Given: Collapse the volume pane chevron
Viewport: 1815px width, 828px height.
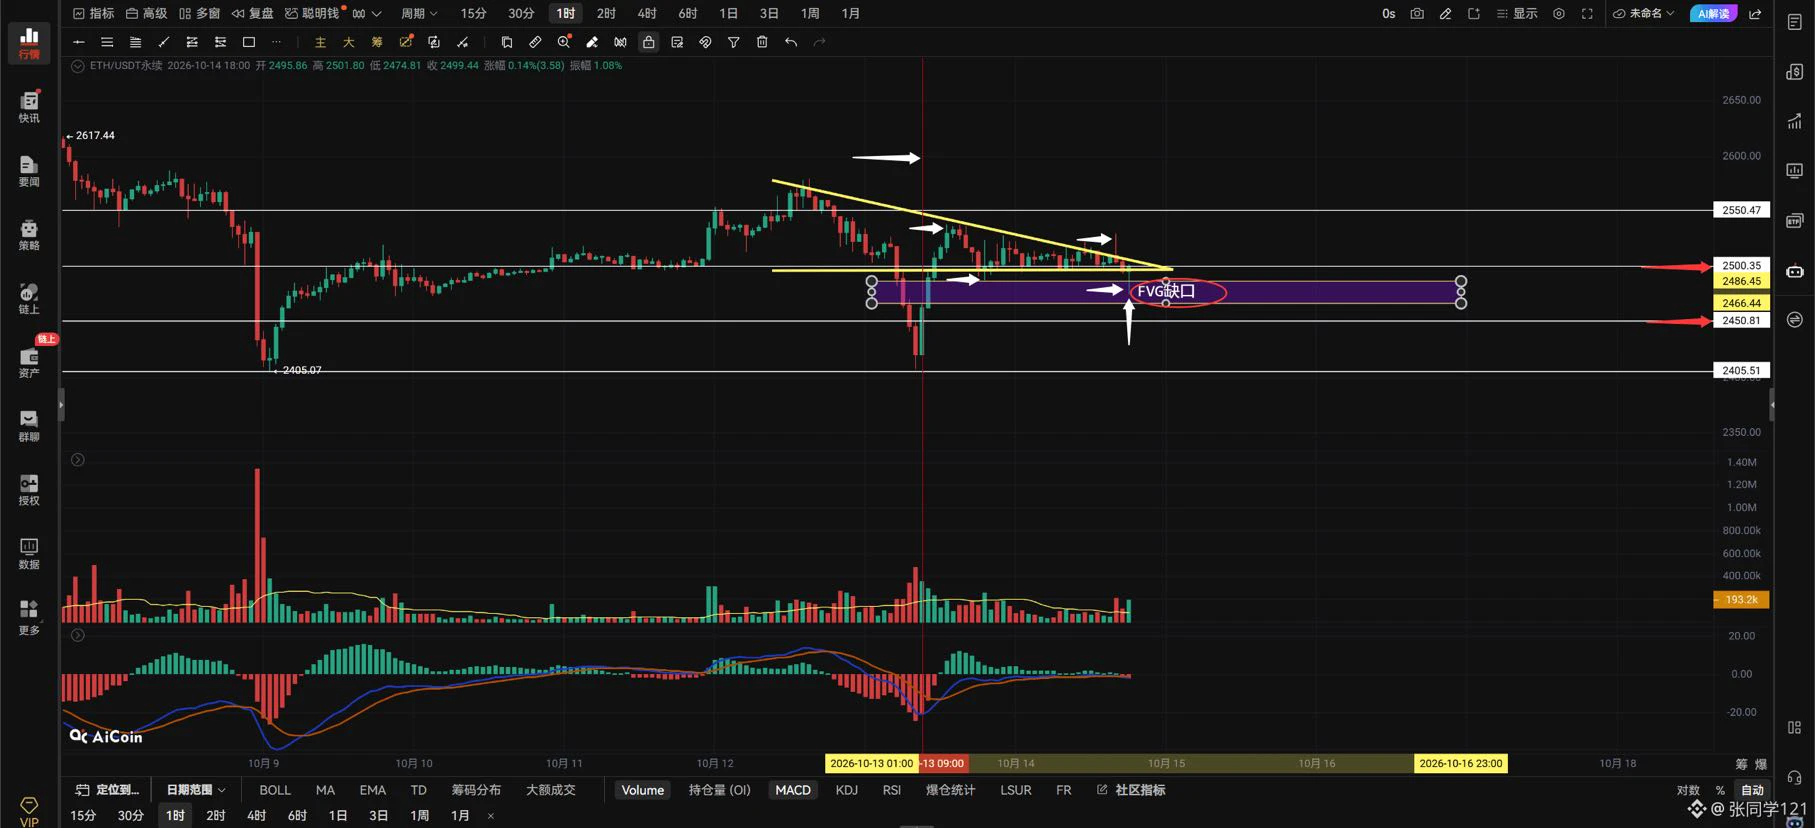Looking at the screenshot, I should [x=77, y=460].
